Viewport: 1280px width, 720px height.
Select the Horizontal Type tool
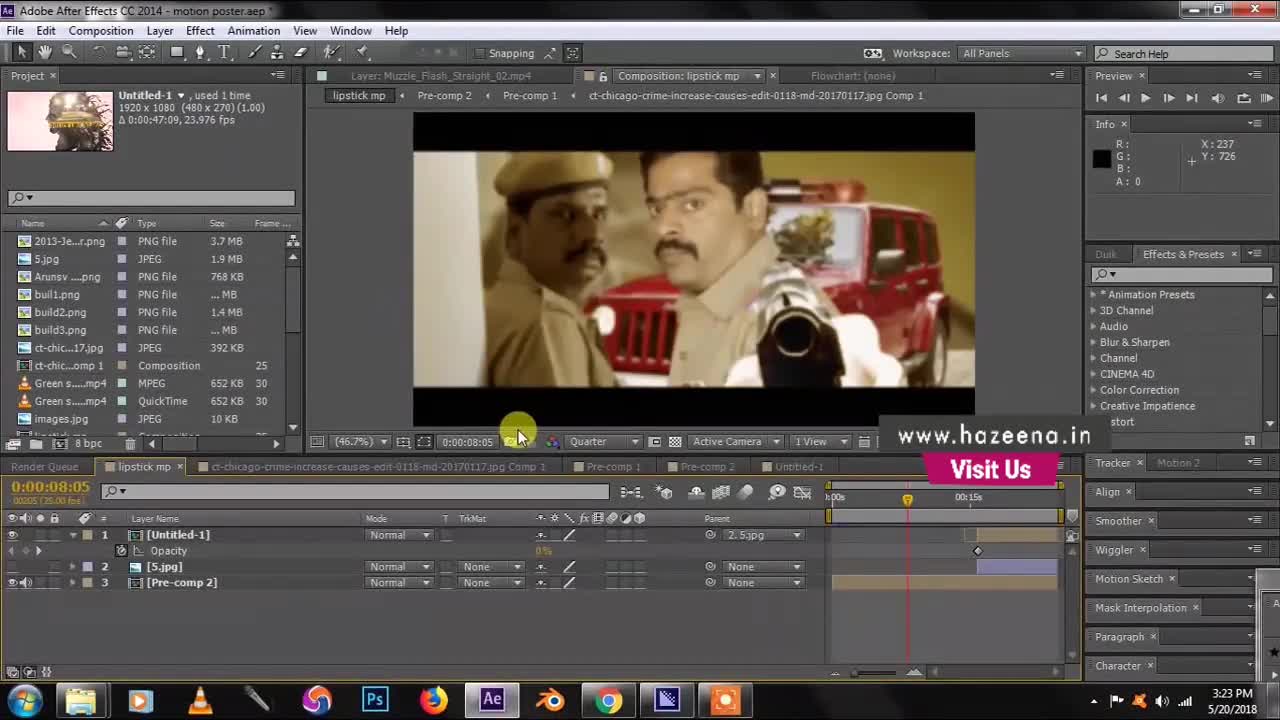point(224,53)
